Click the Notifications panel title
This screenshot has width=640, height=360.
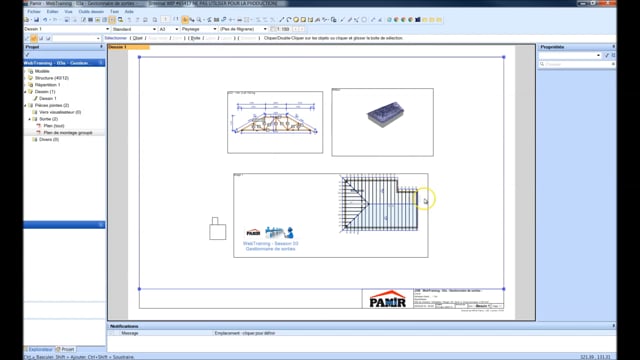(x=124, y=326)
